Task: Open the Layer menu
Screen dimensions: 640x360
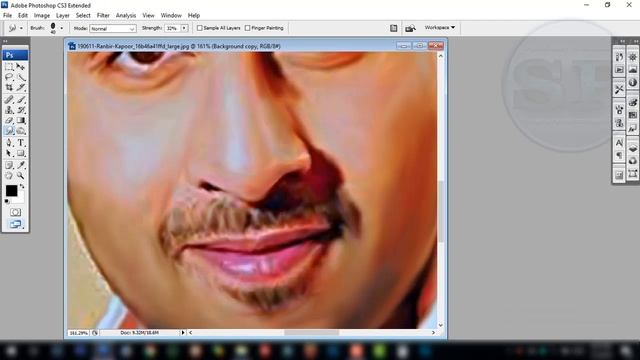Action: click(62, 16)
